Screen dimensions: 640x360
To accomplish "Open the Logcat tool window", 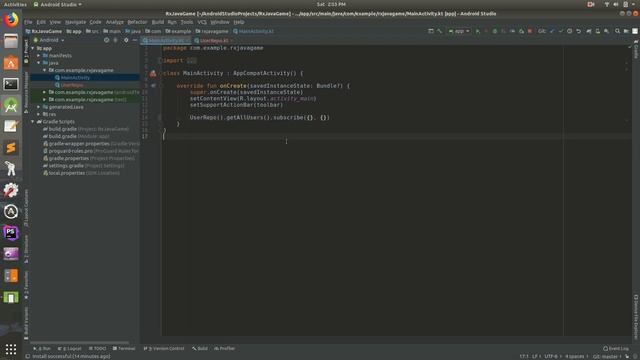I will [69, 349].
